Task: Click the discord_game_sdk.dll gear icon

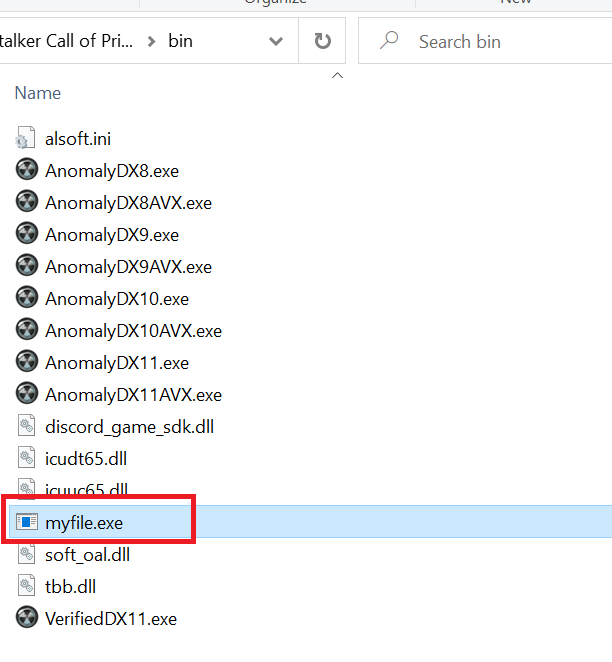Action: (26, 426)
